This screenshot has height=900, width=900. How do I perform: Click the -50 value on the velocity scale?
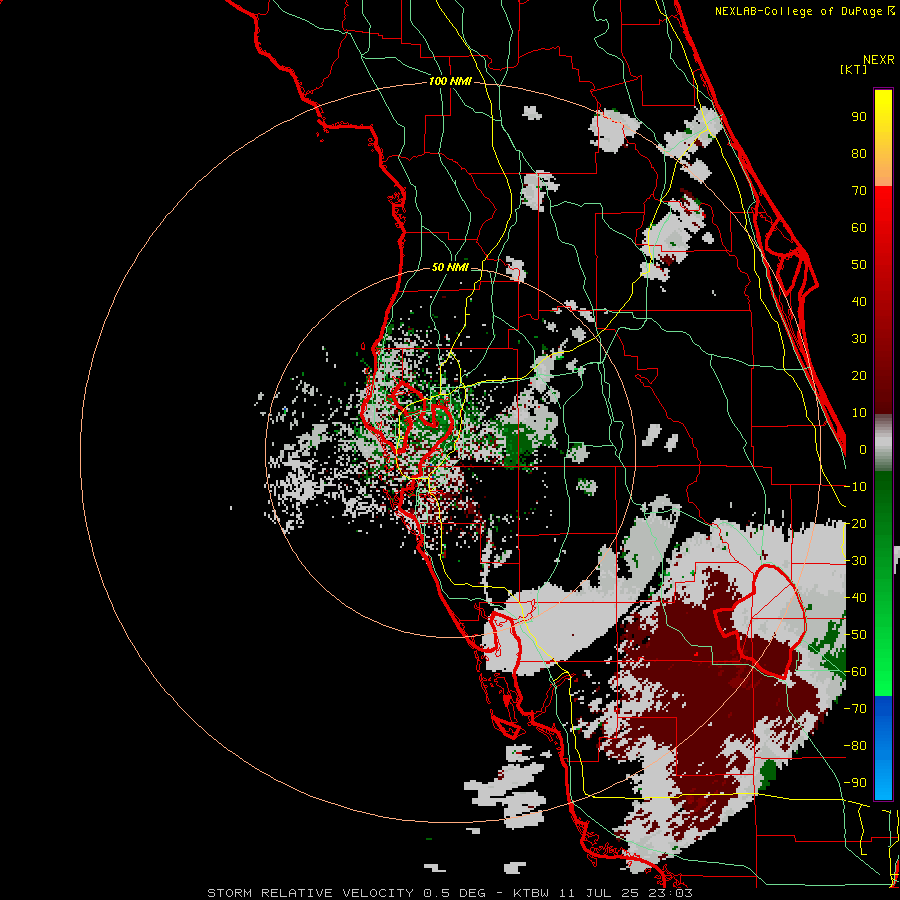click(855, 635)
